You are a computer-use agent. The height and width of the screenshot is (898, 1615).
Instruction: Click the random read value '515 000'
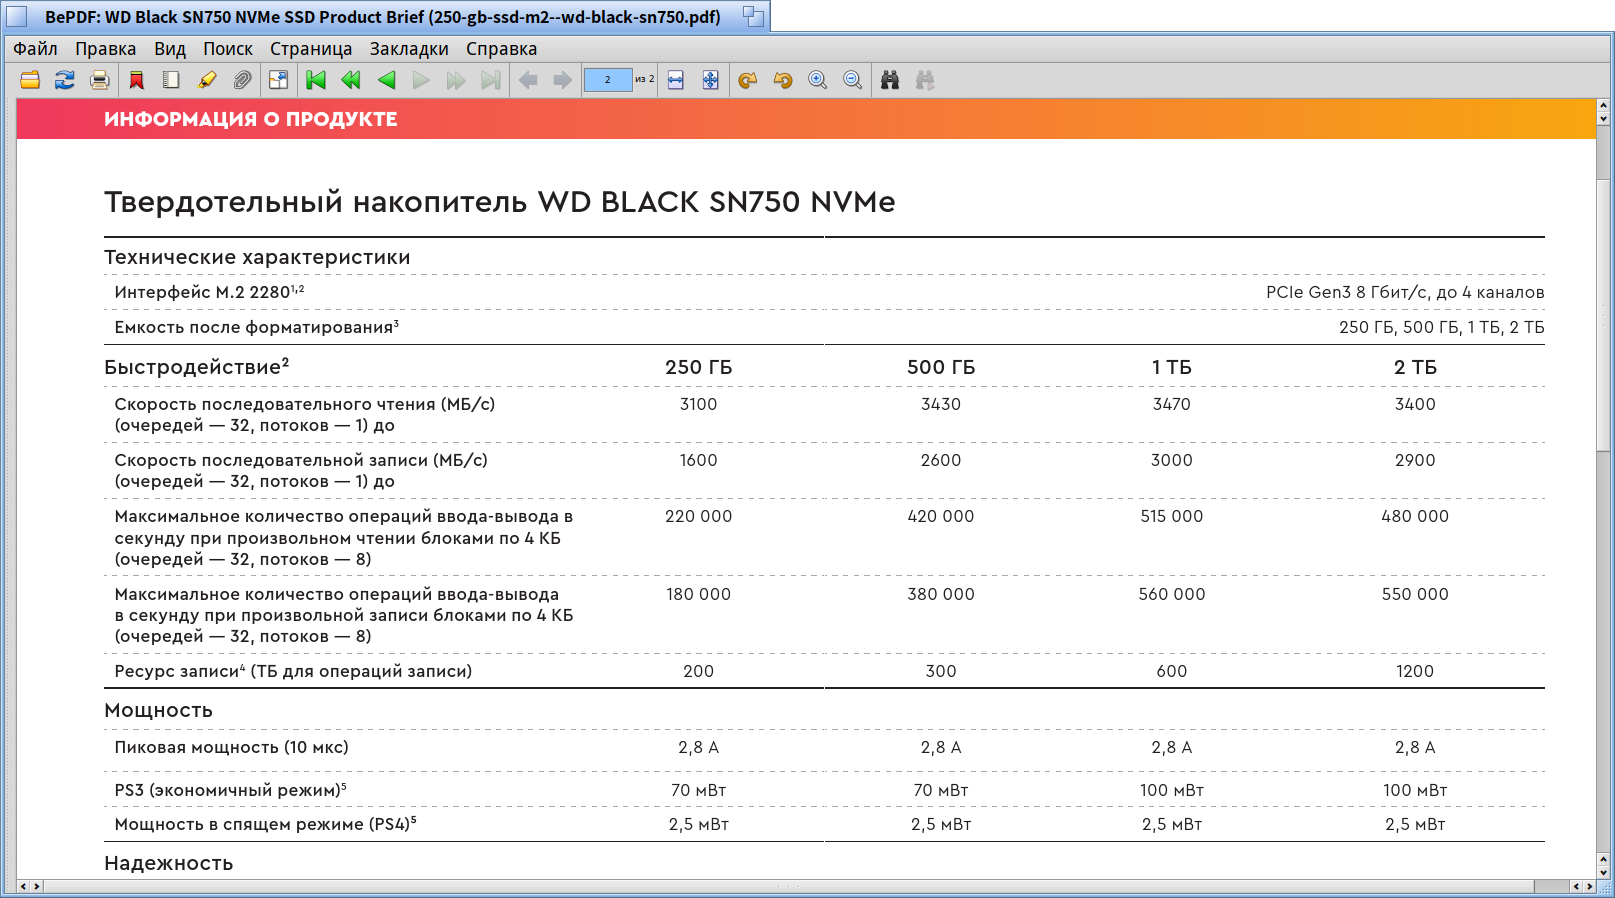(1172, 516)
